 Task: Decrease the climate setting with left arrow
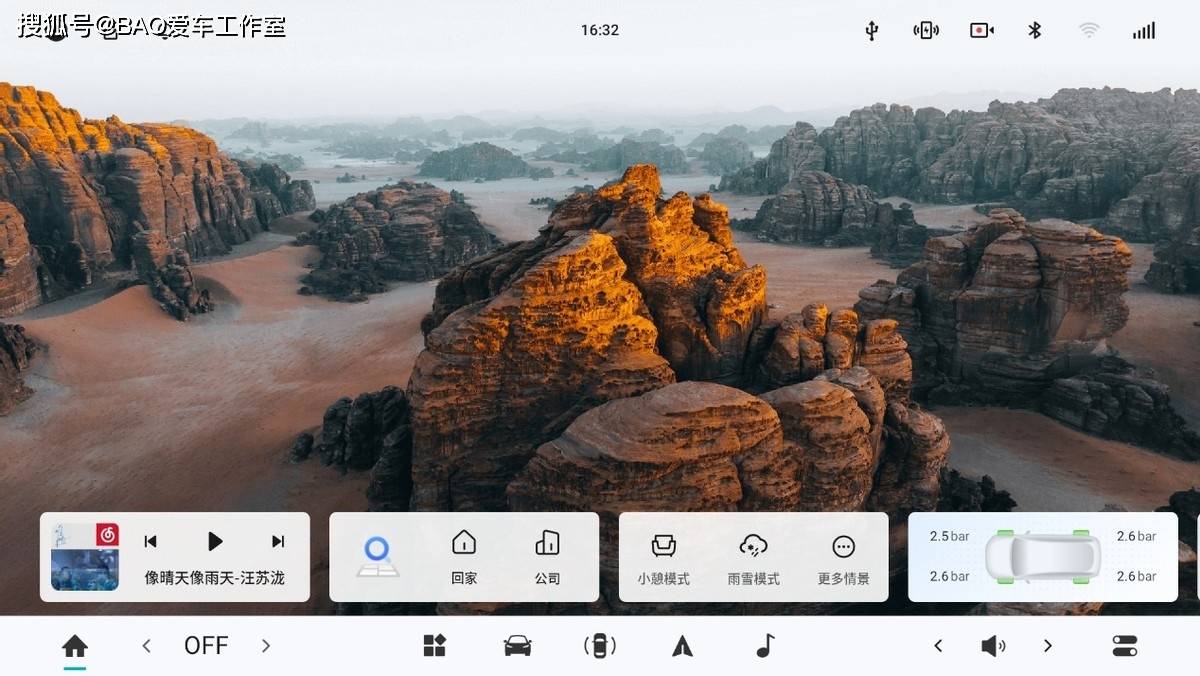coord(146,646)
